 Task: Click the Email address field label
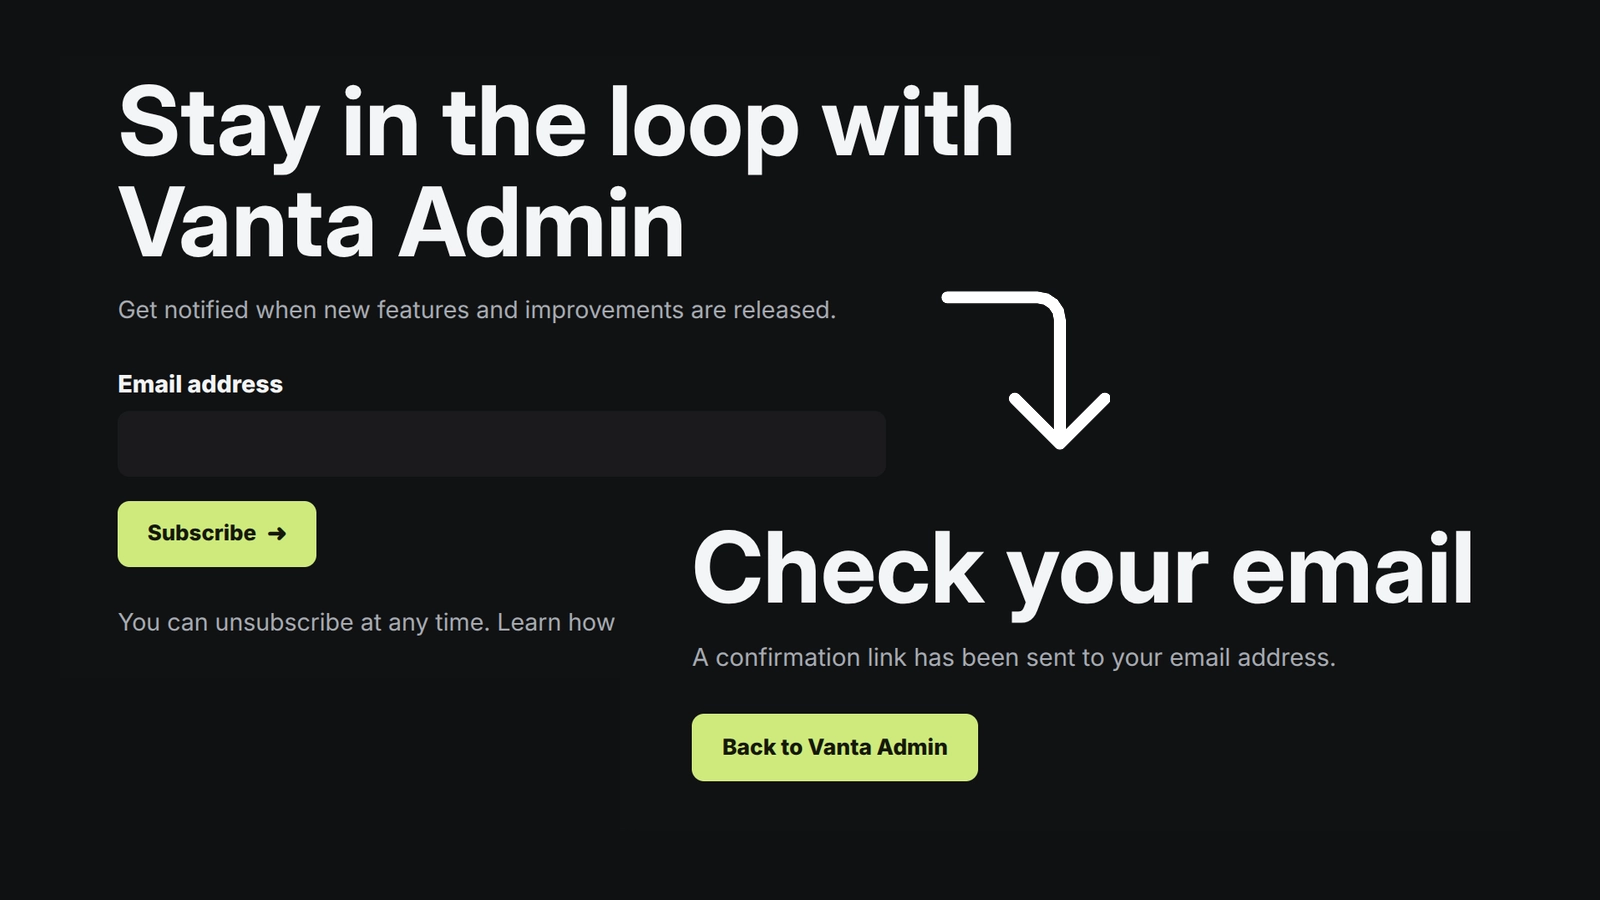click(x=200, y=384)
